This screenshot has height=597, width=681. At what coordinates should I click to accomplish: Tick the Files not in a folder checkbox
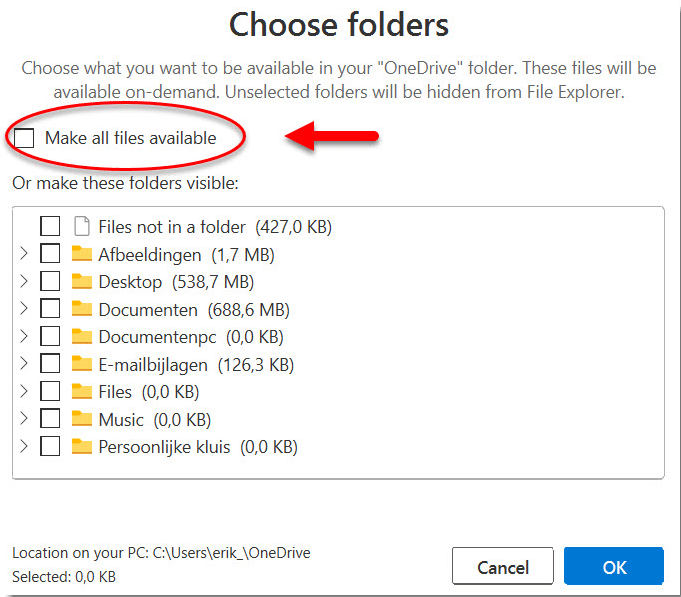pyautogui.click(x=50, y=227)
